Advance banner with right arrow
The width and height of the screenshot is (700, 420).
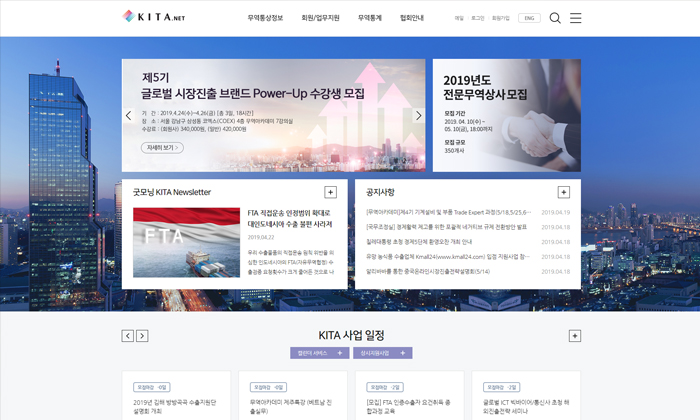pos(418,115)
